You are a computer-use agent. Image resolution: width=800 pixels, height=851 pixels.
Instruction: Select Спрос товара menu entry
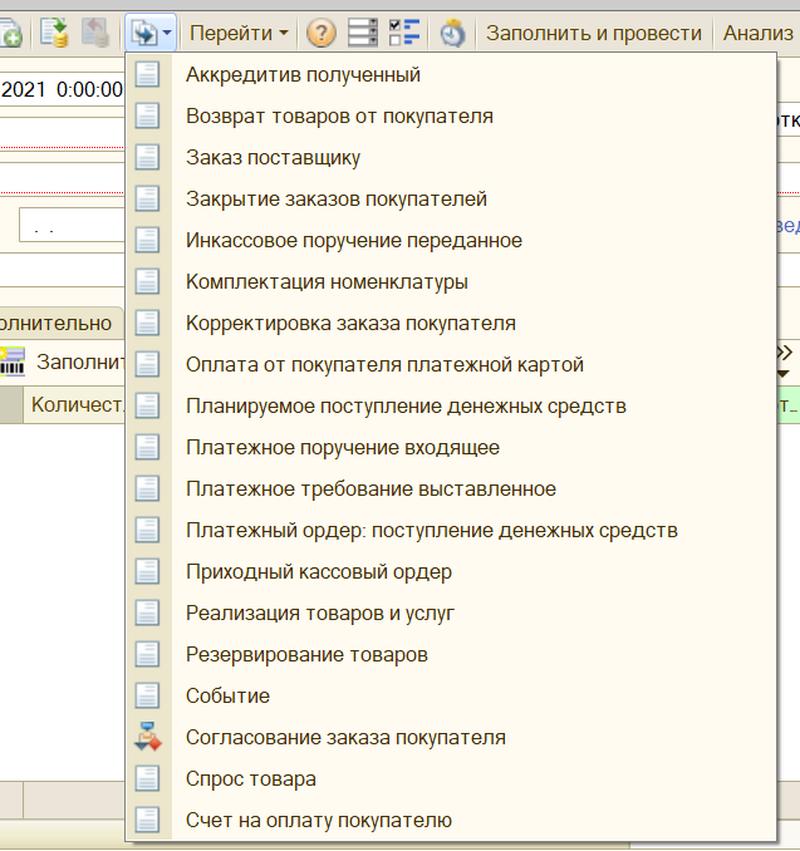[x=450, y=779]
